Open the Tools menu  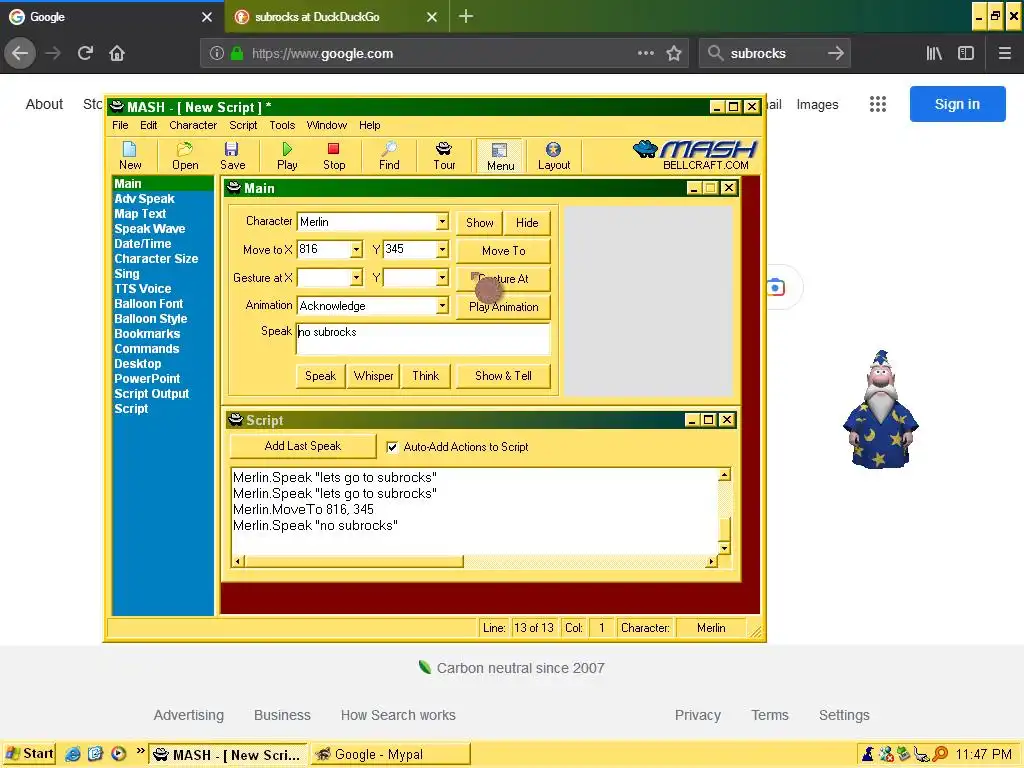click(282, 125)
